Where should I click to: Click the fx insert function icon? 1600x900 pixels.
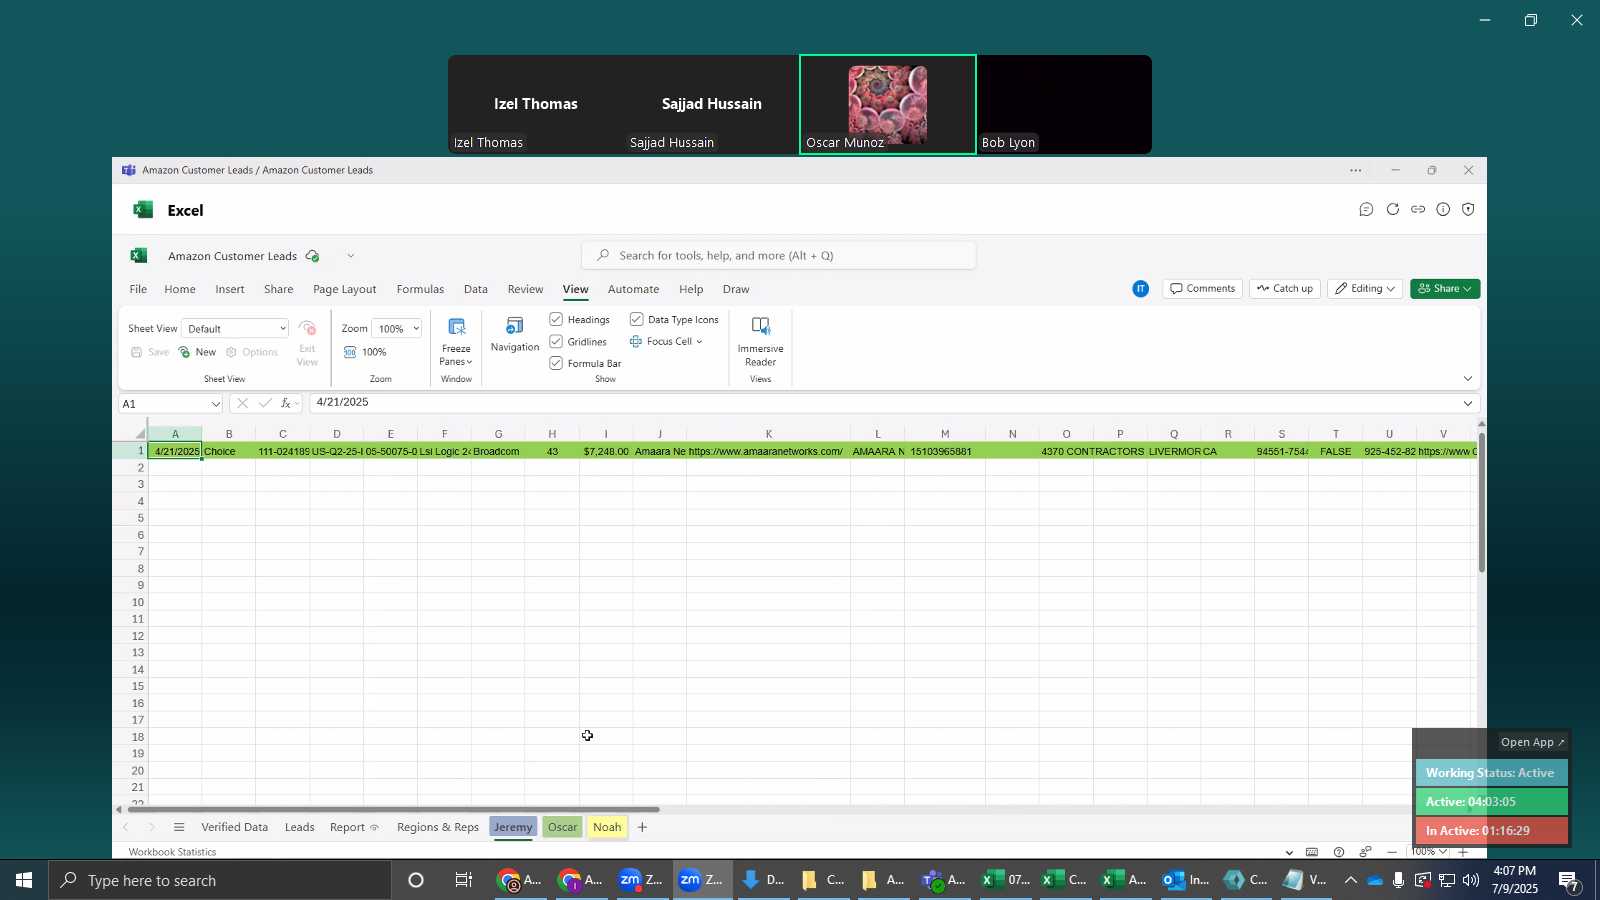(x=287, y=403)
